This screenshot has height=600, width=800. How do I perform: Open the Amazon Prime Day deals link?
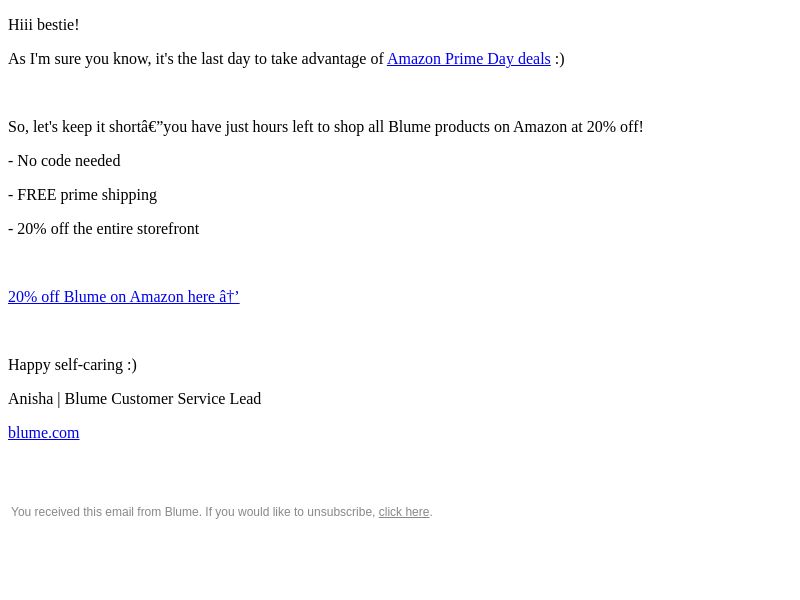(468, 59)
